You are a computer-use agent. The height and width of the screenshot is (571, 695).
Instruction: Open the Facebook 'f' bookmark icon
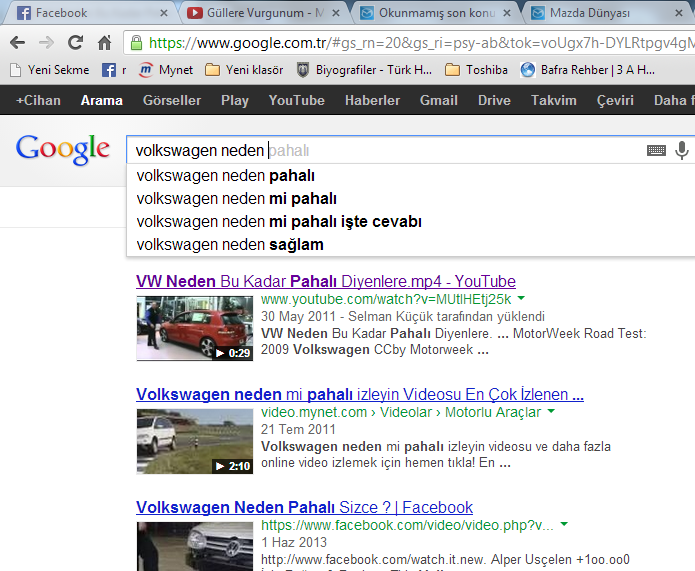109,70
